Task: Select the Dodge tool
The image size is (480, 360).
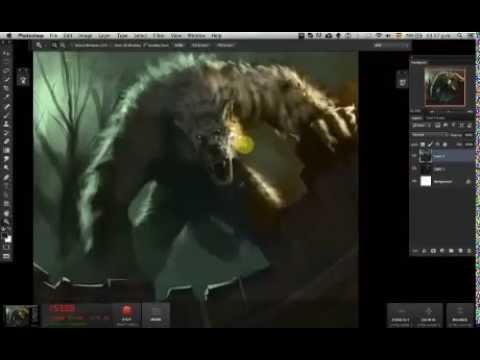Action: (6, 168)
